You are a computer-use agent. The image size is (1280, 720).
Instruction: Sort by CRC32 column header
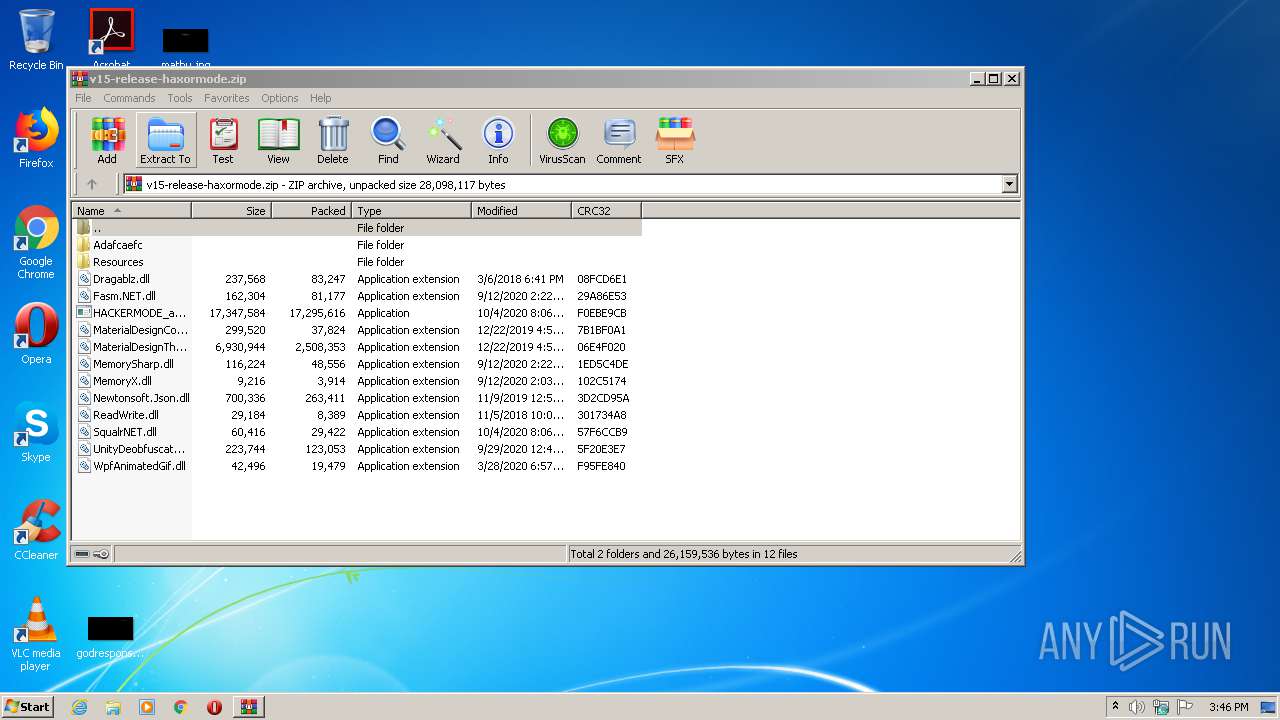[x=606, y=210]
